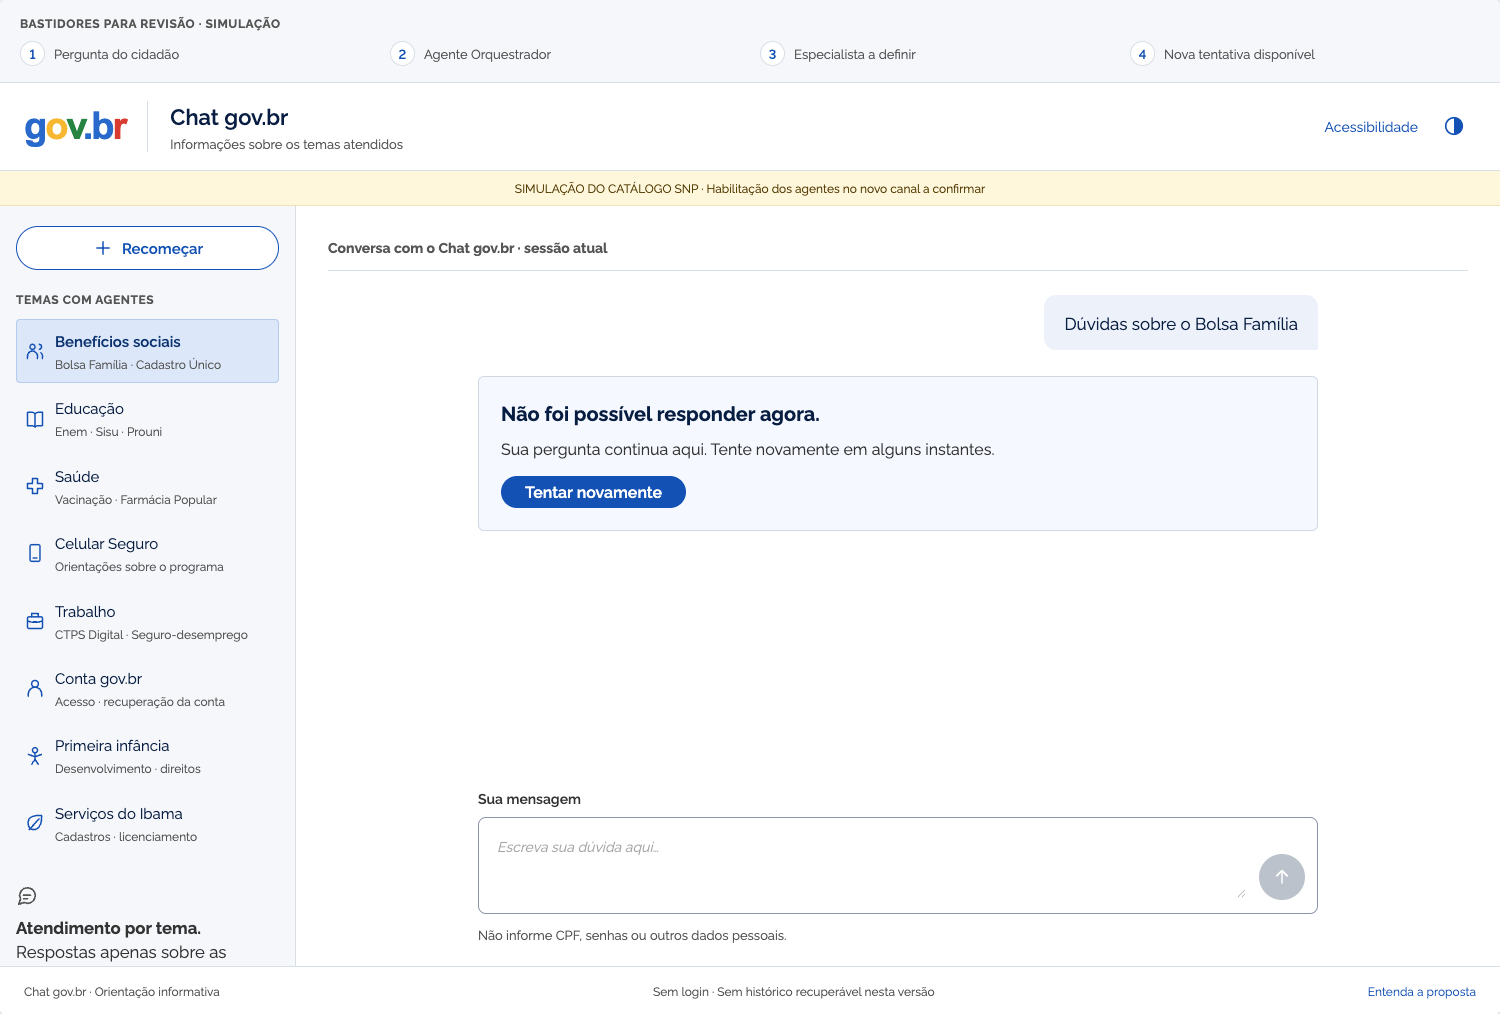Click the people icon for Benefícios sociais
The image size is (1500, 1014).
tap(35, 351)
